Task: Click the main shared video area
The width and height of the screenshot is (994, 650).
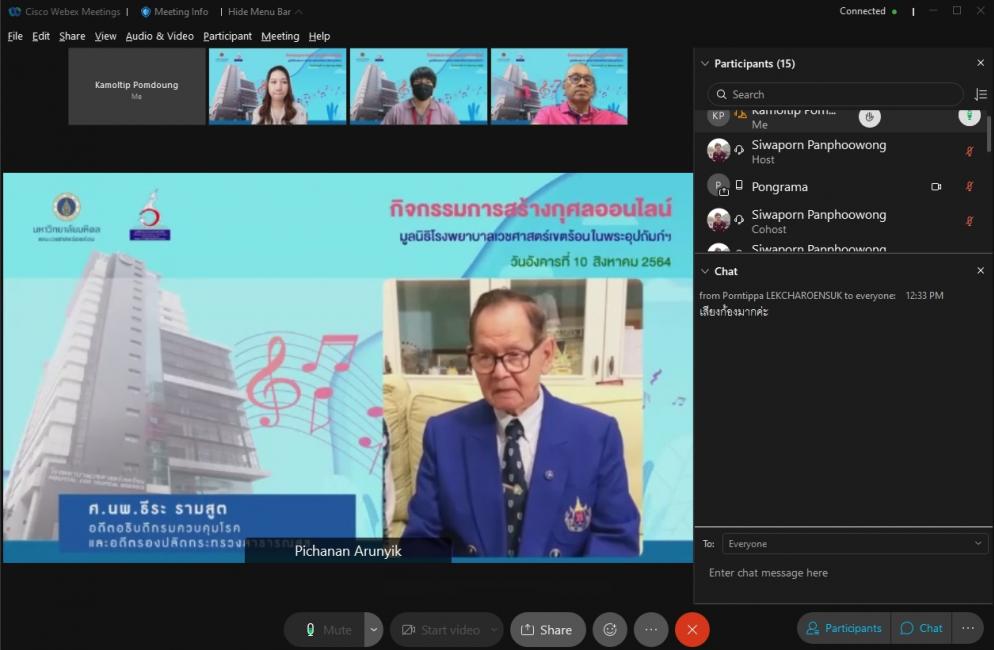Action: pyautogui.click(x=347, y=368)
